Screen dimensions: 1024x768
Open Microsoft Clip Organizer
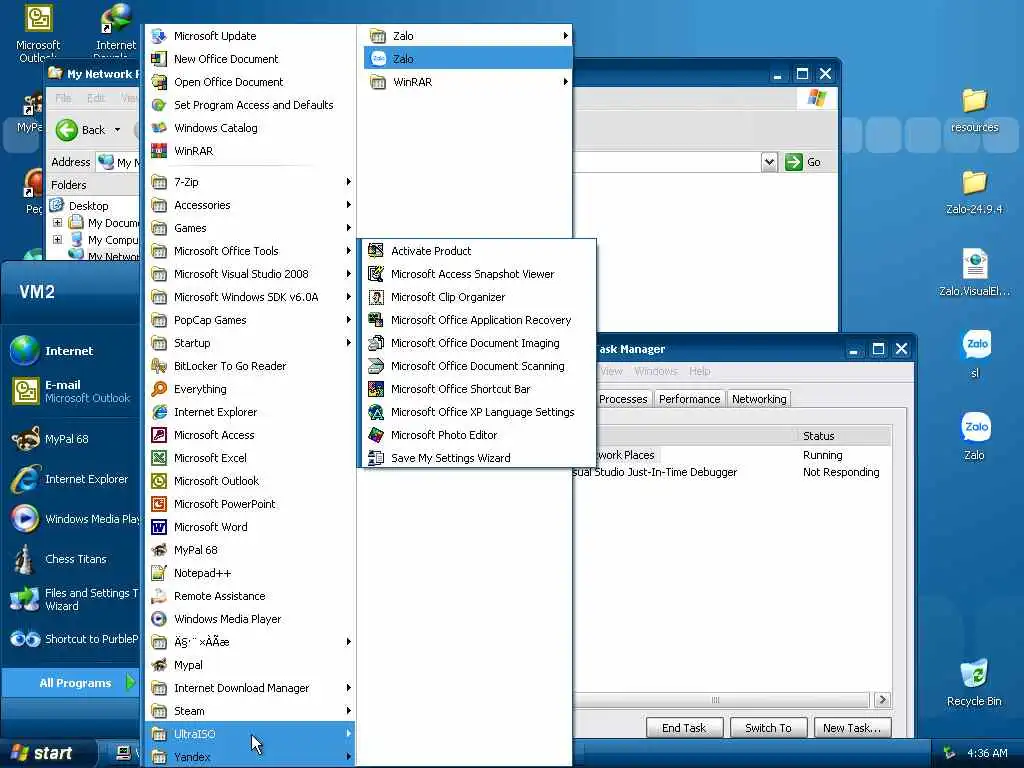477,297
